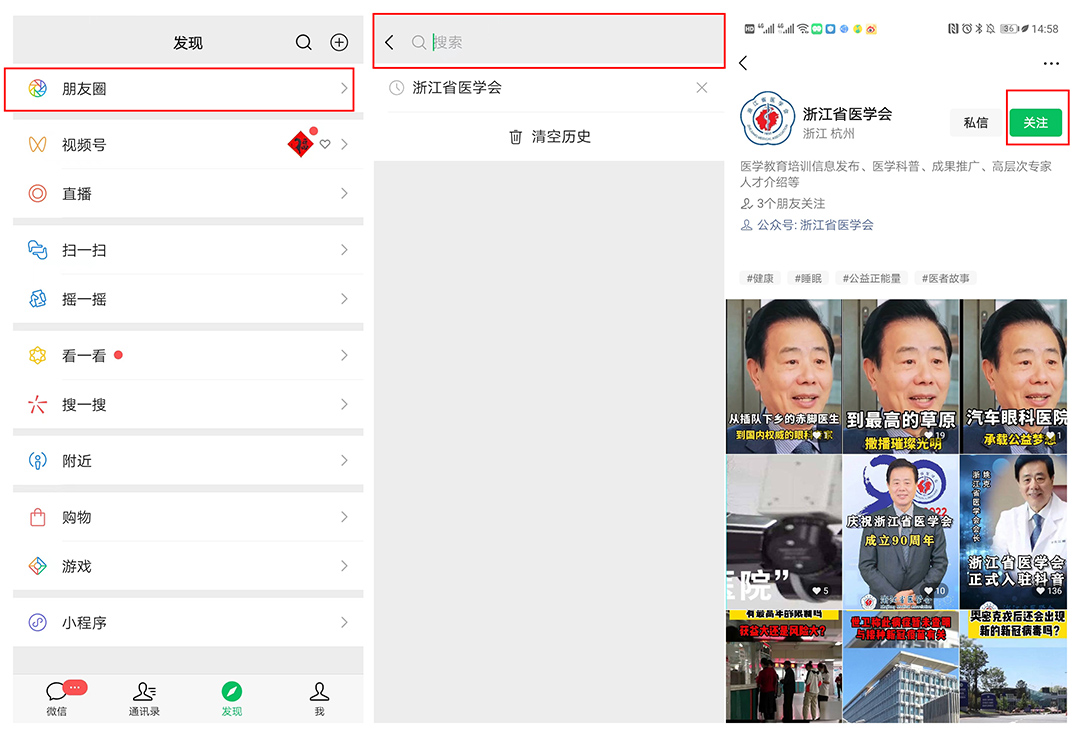Tap the red 福 badge in 视频号 row
The width and height of the screenshot is (1080, 736).
pyautogui.click(x=301, y=144)
